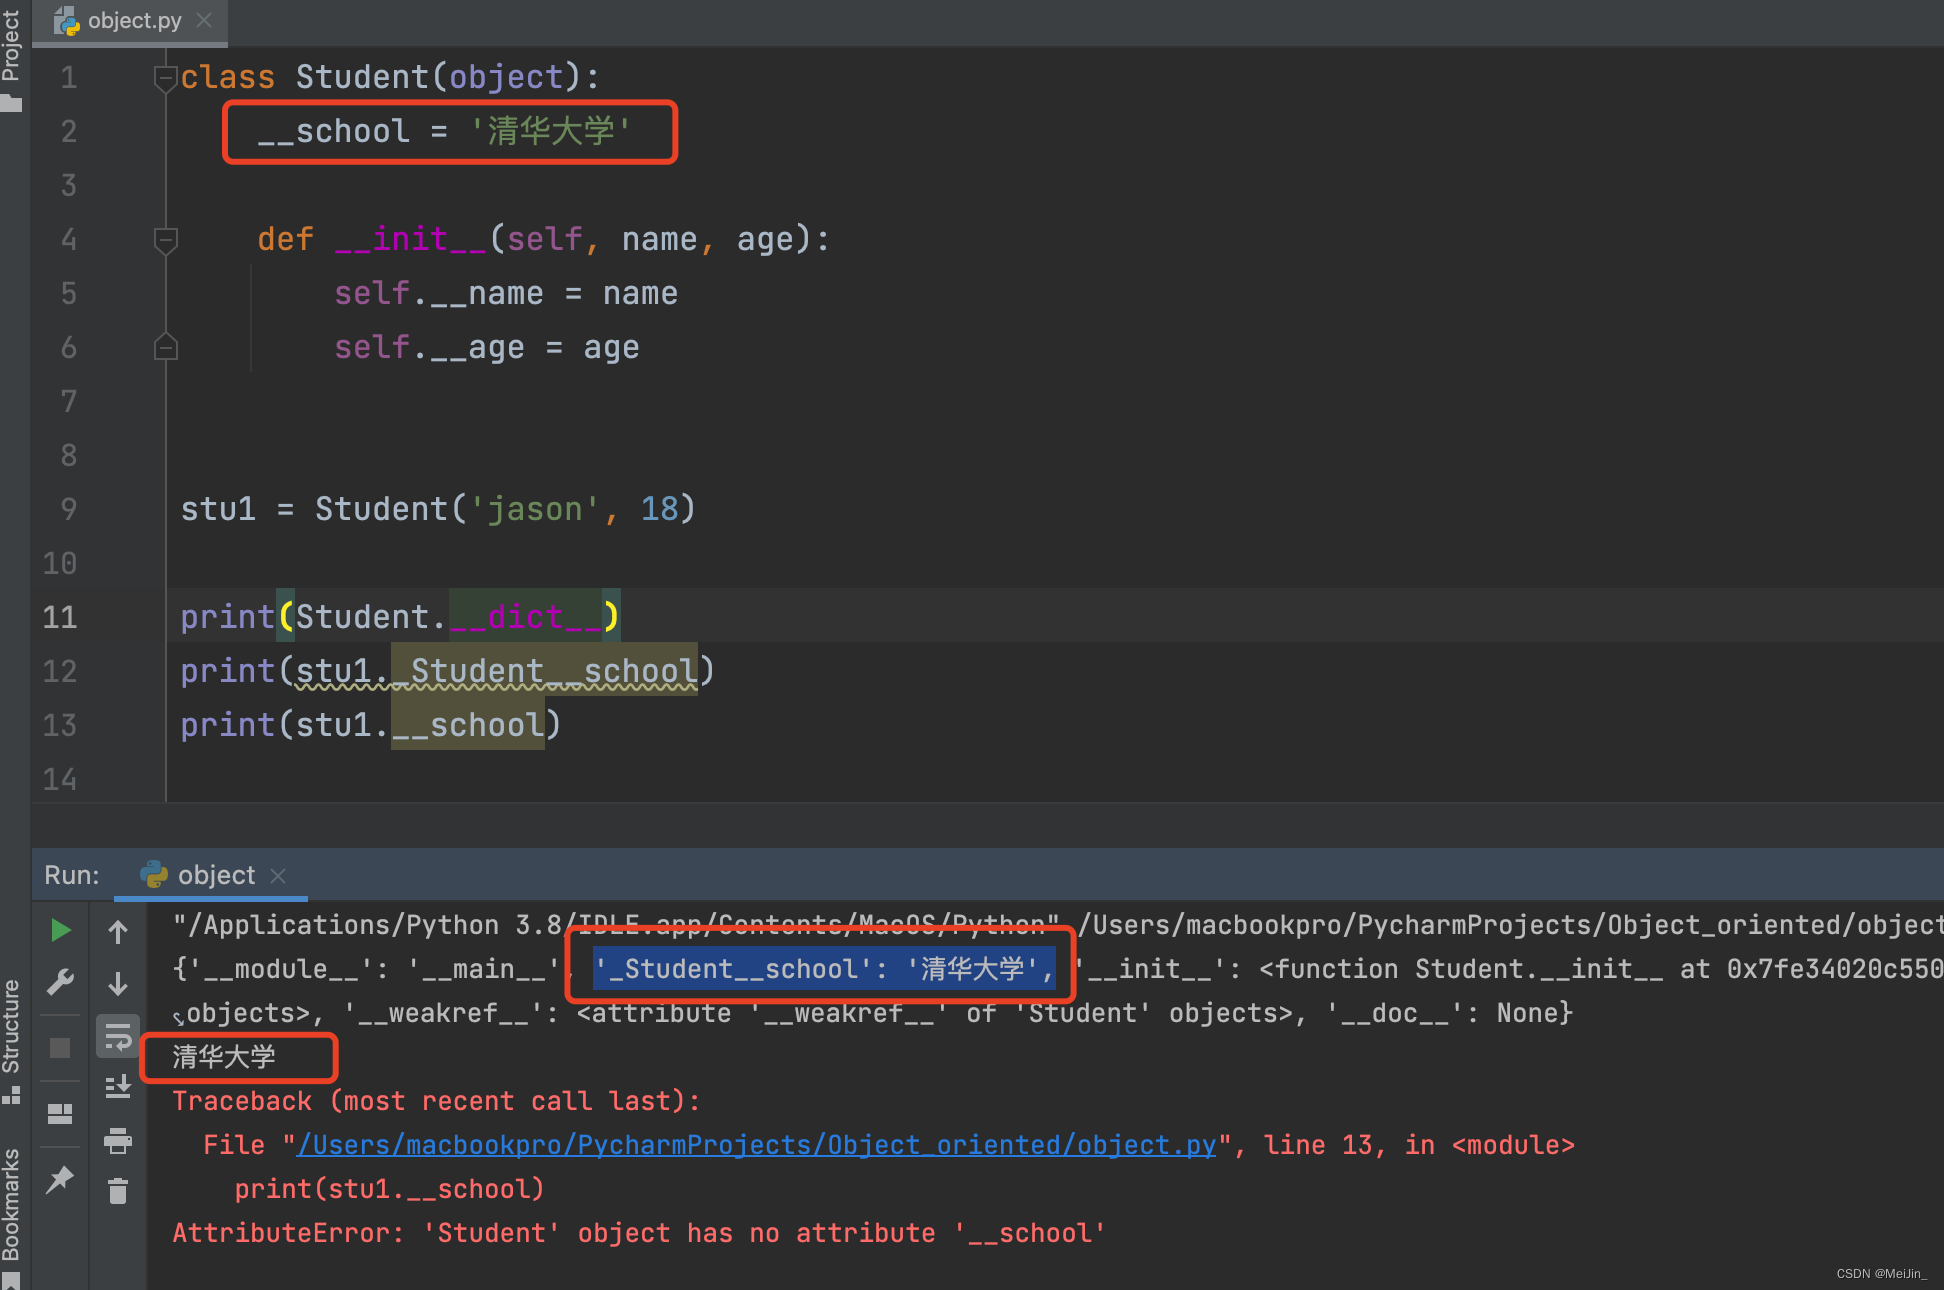Click the restore layout icon

[x=60, y=1113]
